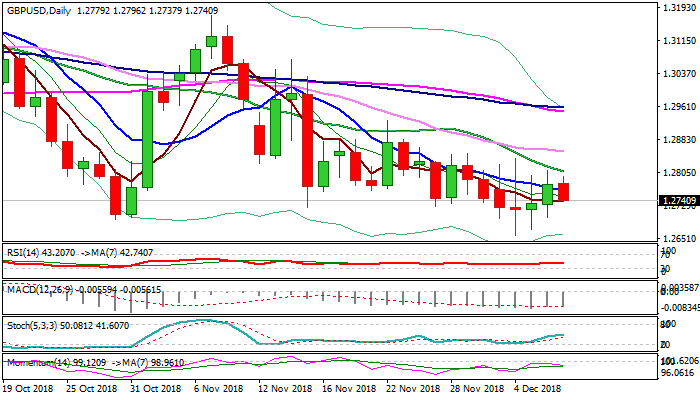Click the 19 Oct 2018 date label
The image size is (700, 400).
30,387
